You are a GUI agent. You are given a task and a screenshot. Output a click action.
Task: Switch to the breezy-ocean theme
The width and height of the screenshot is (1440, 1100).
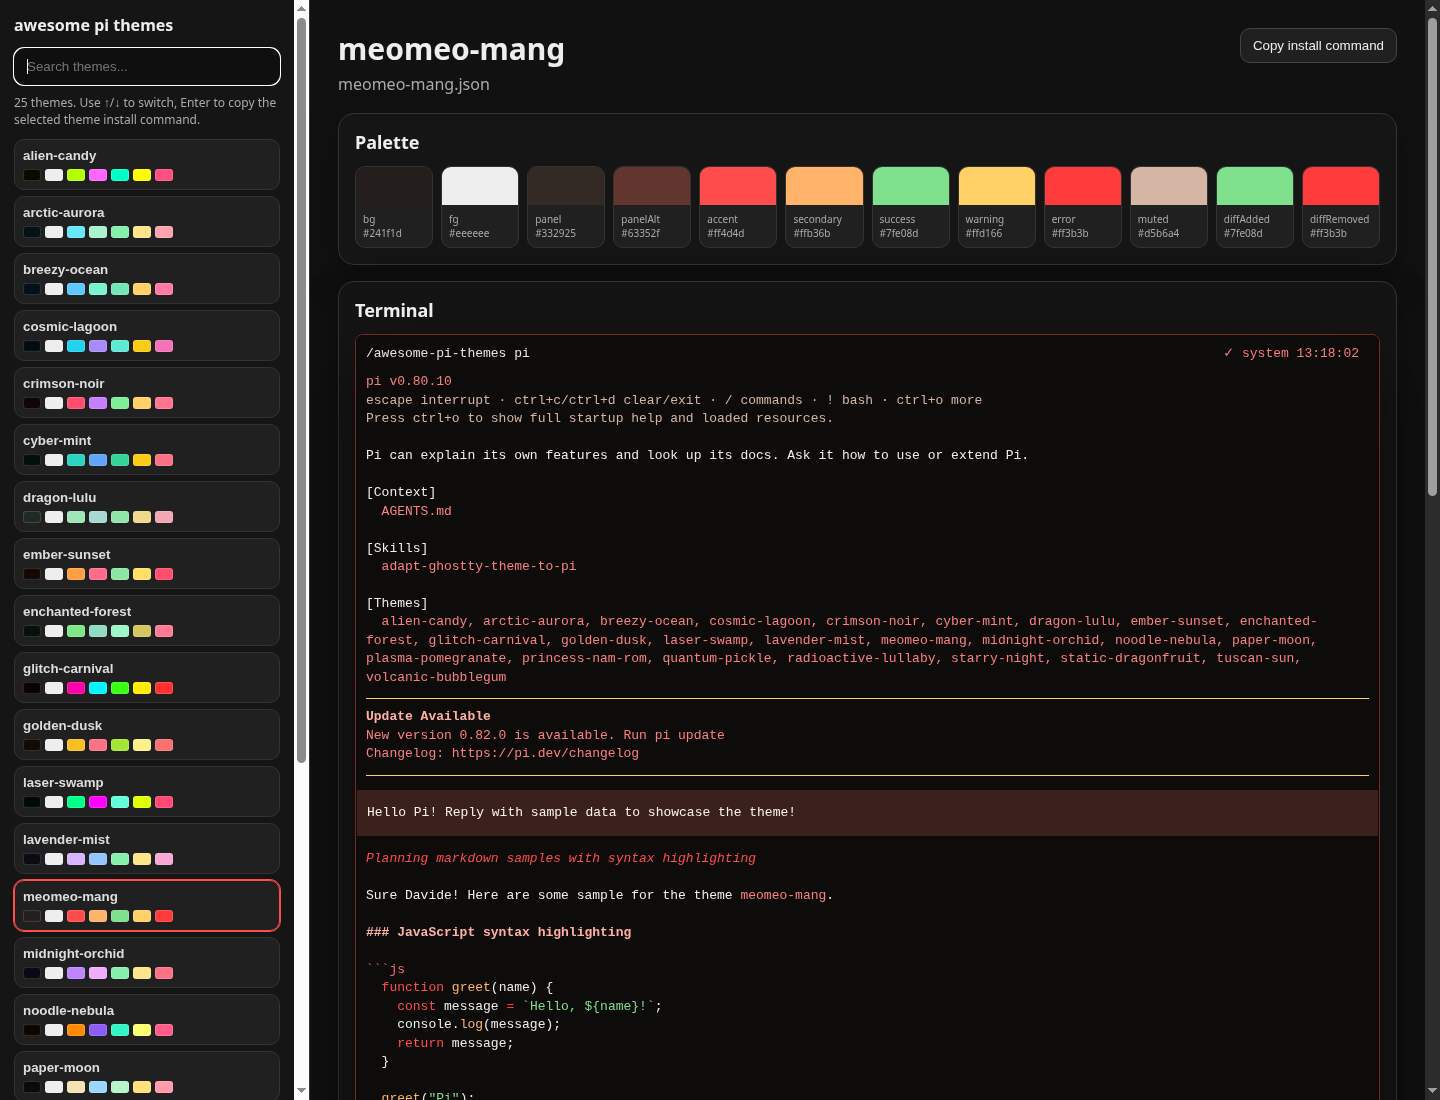(x=147, y=278)
